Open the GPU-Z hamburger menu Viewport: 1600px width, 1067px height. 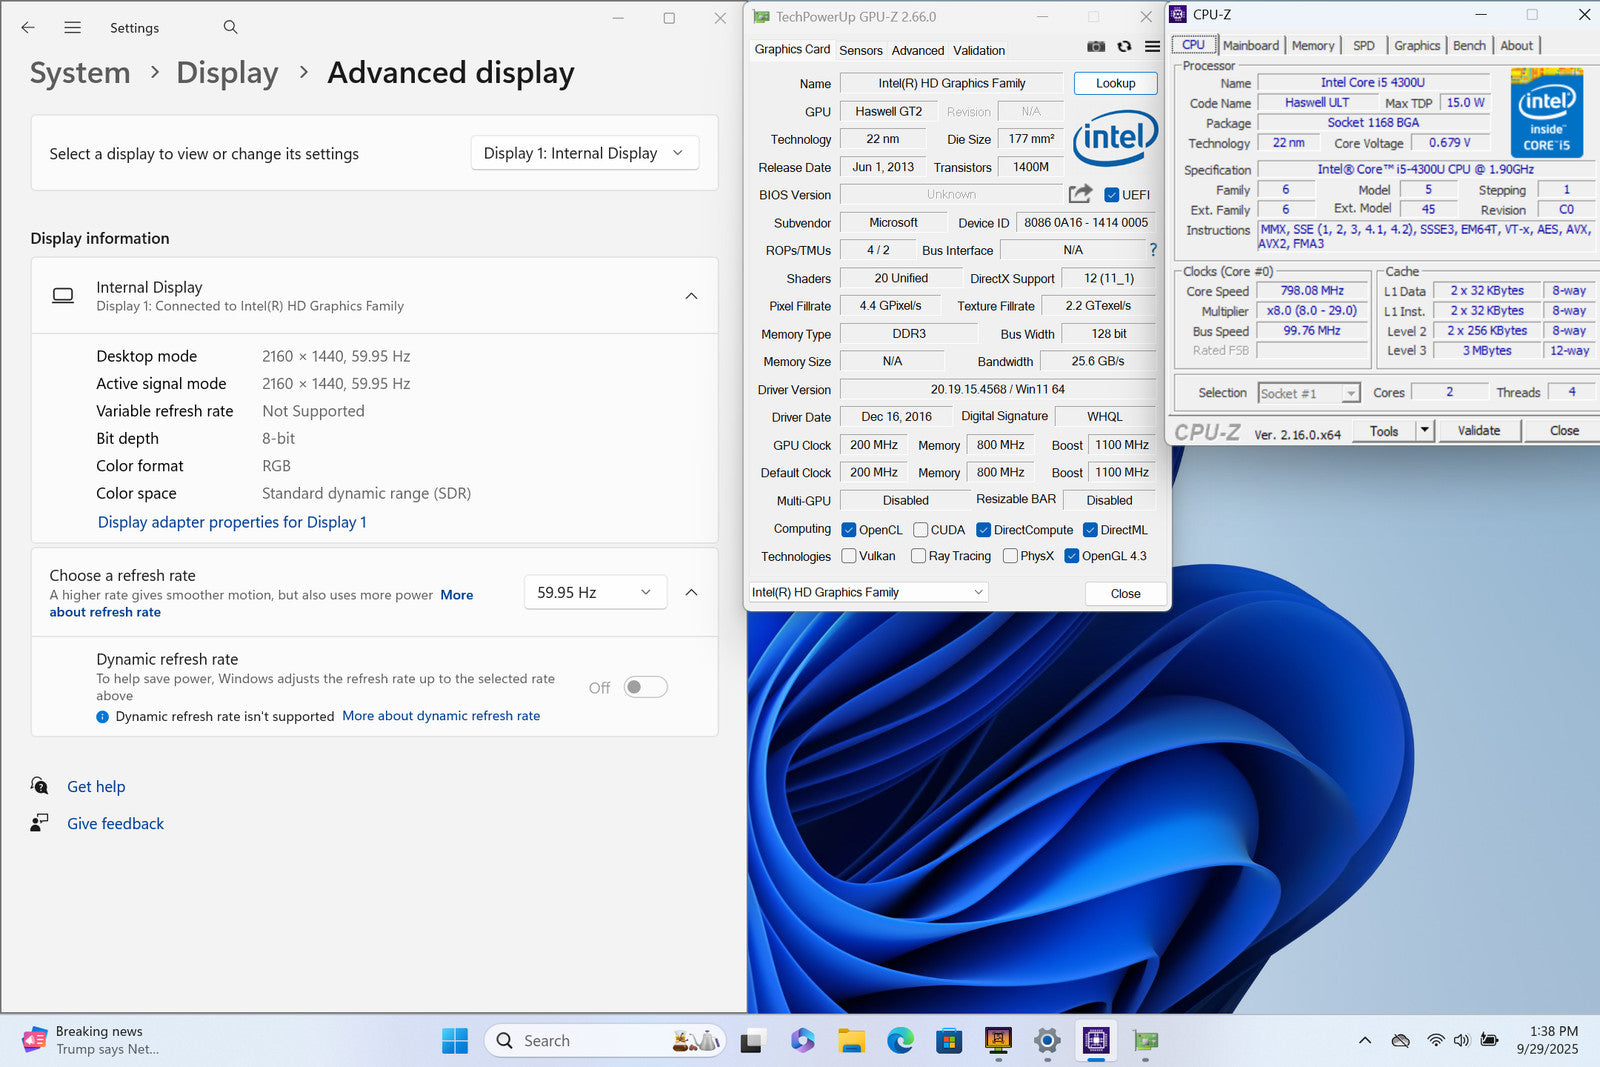1152,47
